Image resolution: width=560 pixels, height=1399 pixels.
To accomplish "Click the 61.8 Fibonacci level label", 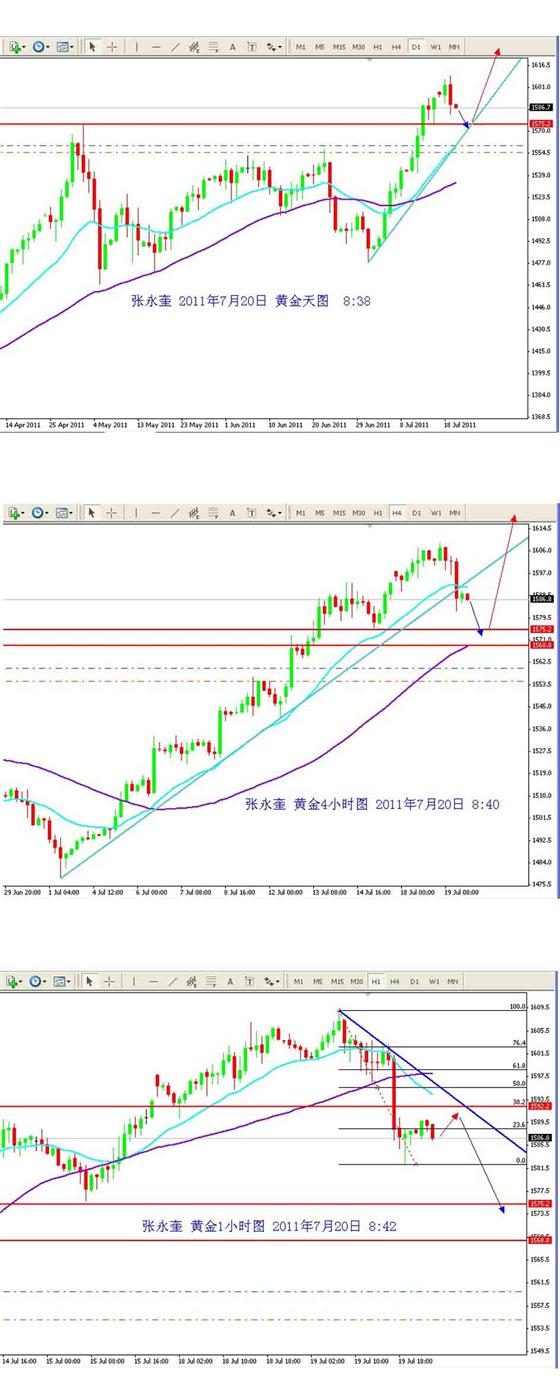I will tap(520, 1068).
